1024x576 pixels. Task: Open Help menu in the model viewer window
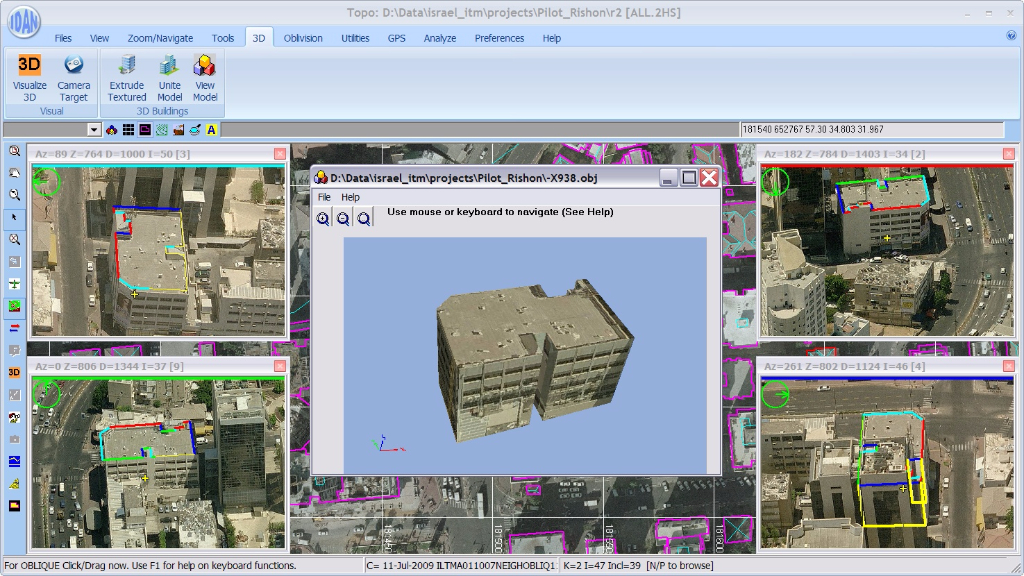coord(350,197)
